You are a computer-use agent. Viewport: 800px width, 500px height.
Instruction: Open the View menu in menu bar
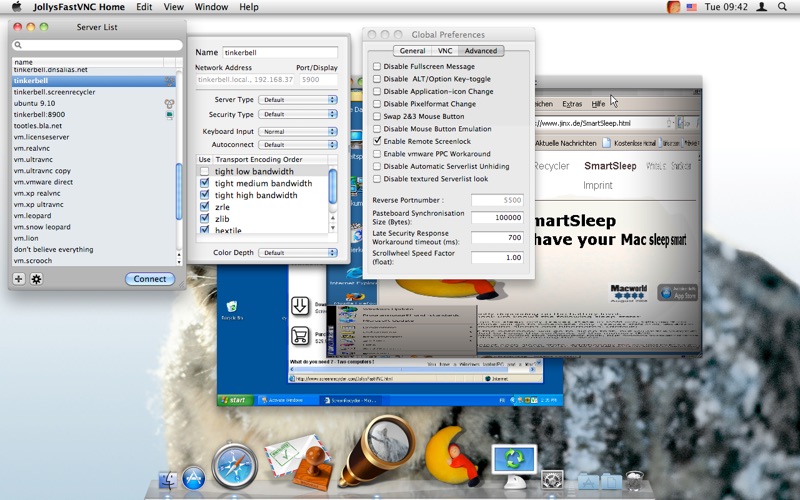point(173,7)
